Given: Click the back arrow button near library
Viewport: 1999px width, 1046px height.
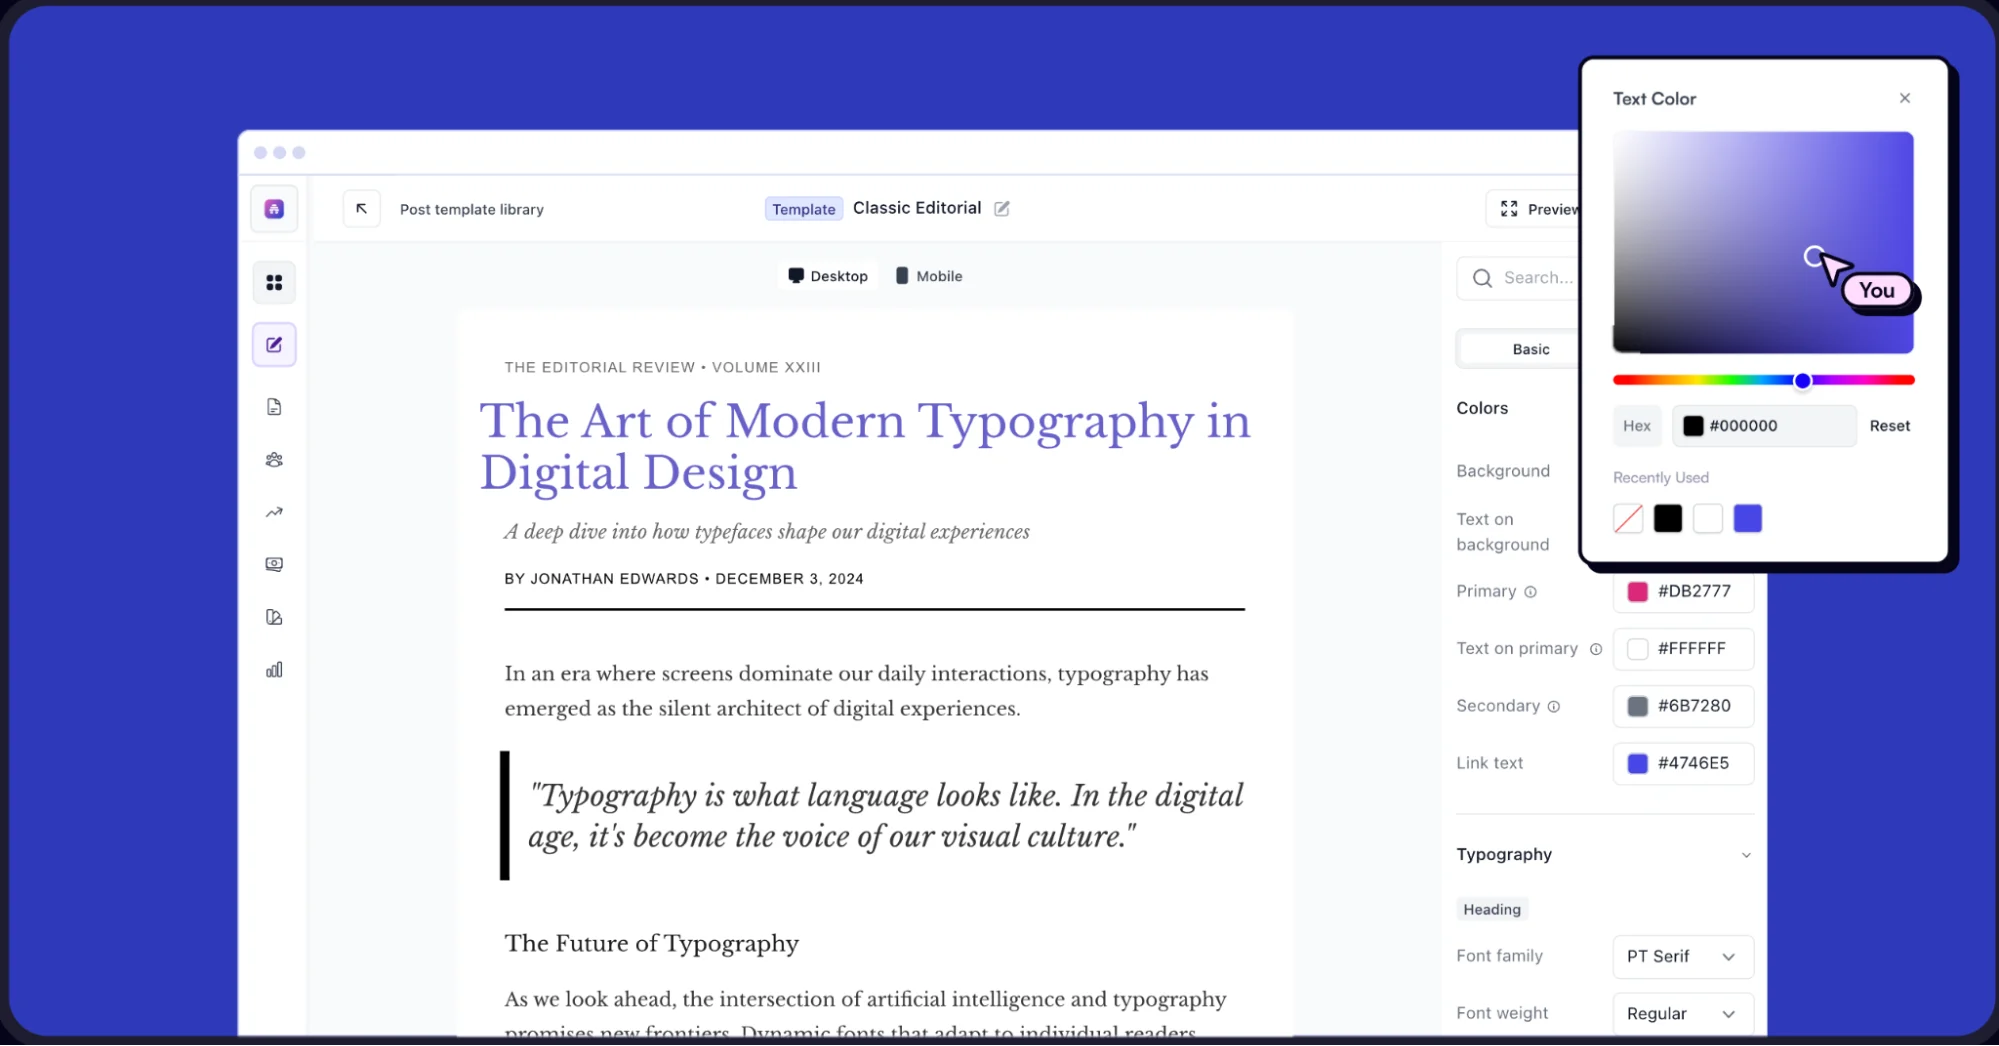Looking at the screenshot, I should click(362, 209).
